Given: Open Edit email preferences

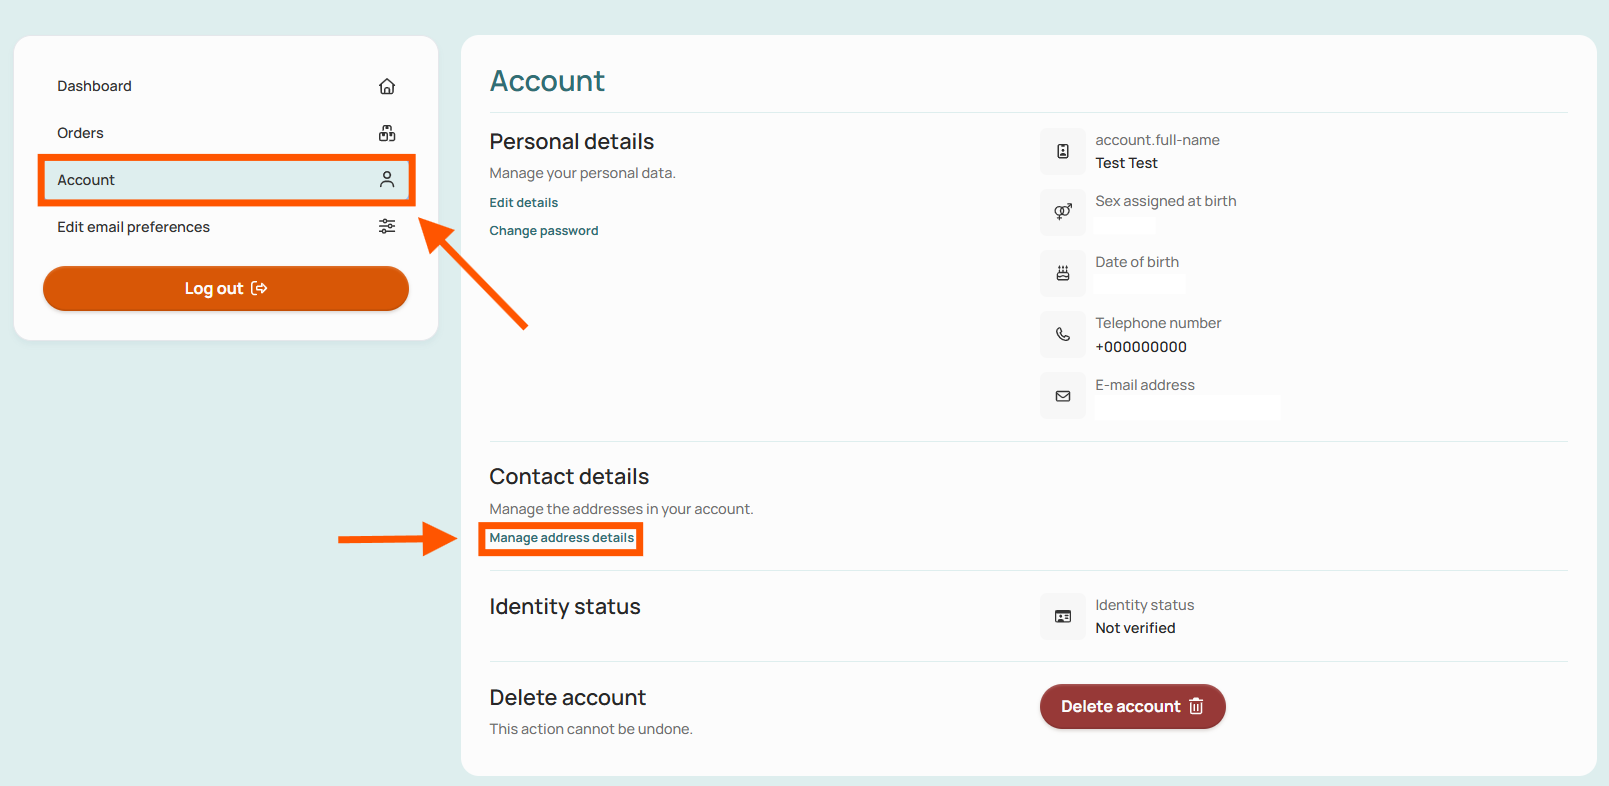Looking at the screenshot, I should point(226,227).
